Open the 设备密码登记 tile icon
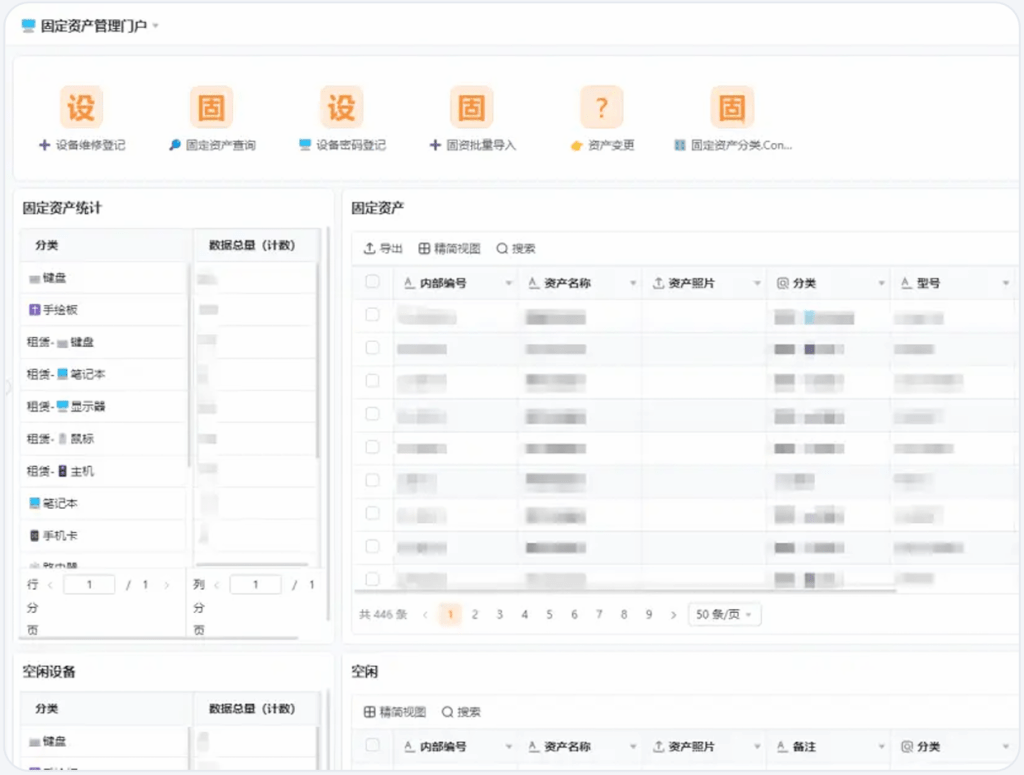This screenshot has width=1024, height=775. coord(341,107)
